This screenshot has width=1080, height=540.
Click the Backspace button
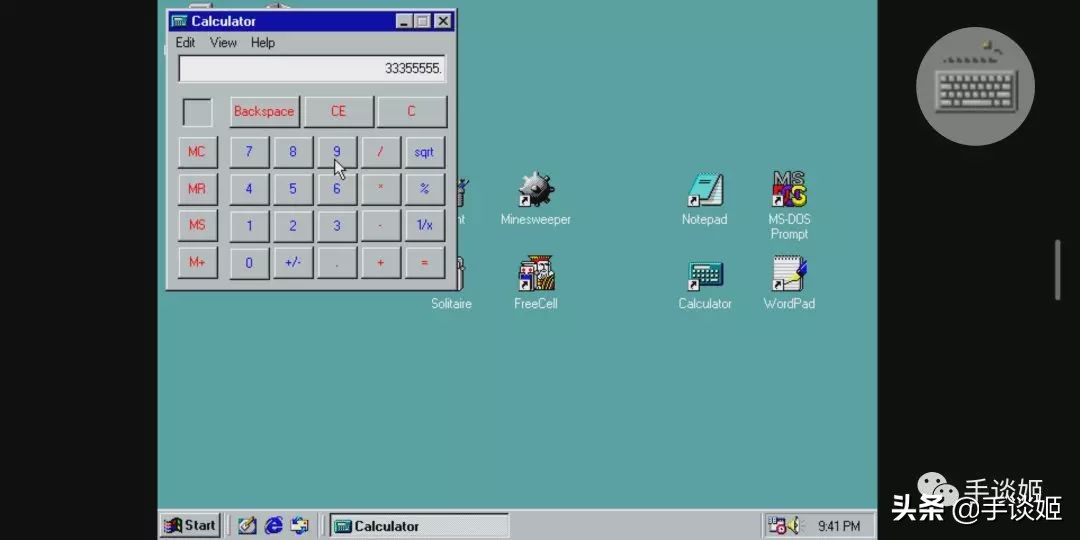[x=264, y=112]
